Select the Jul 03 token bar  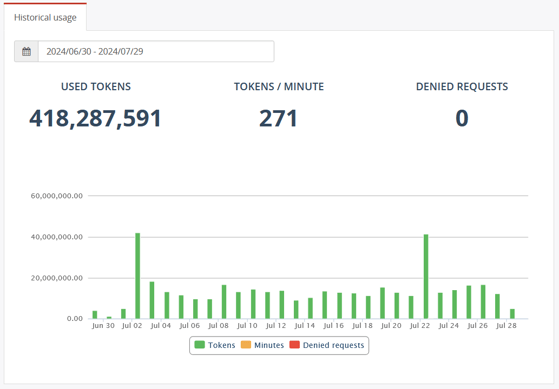152,300
